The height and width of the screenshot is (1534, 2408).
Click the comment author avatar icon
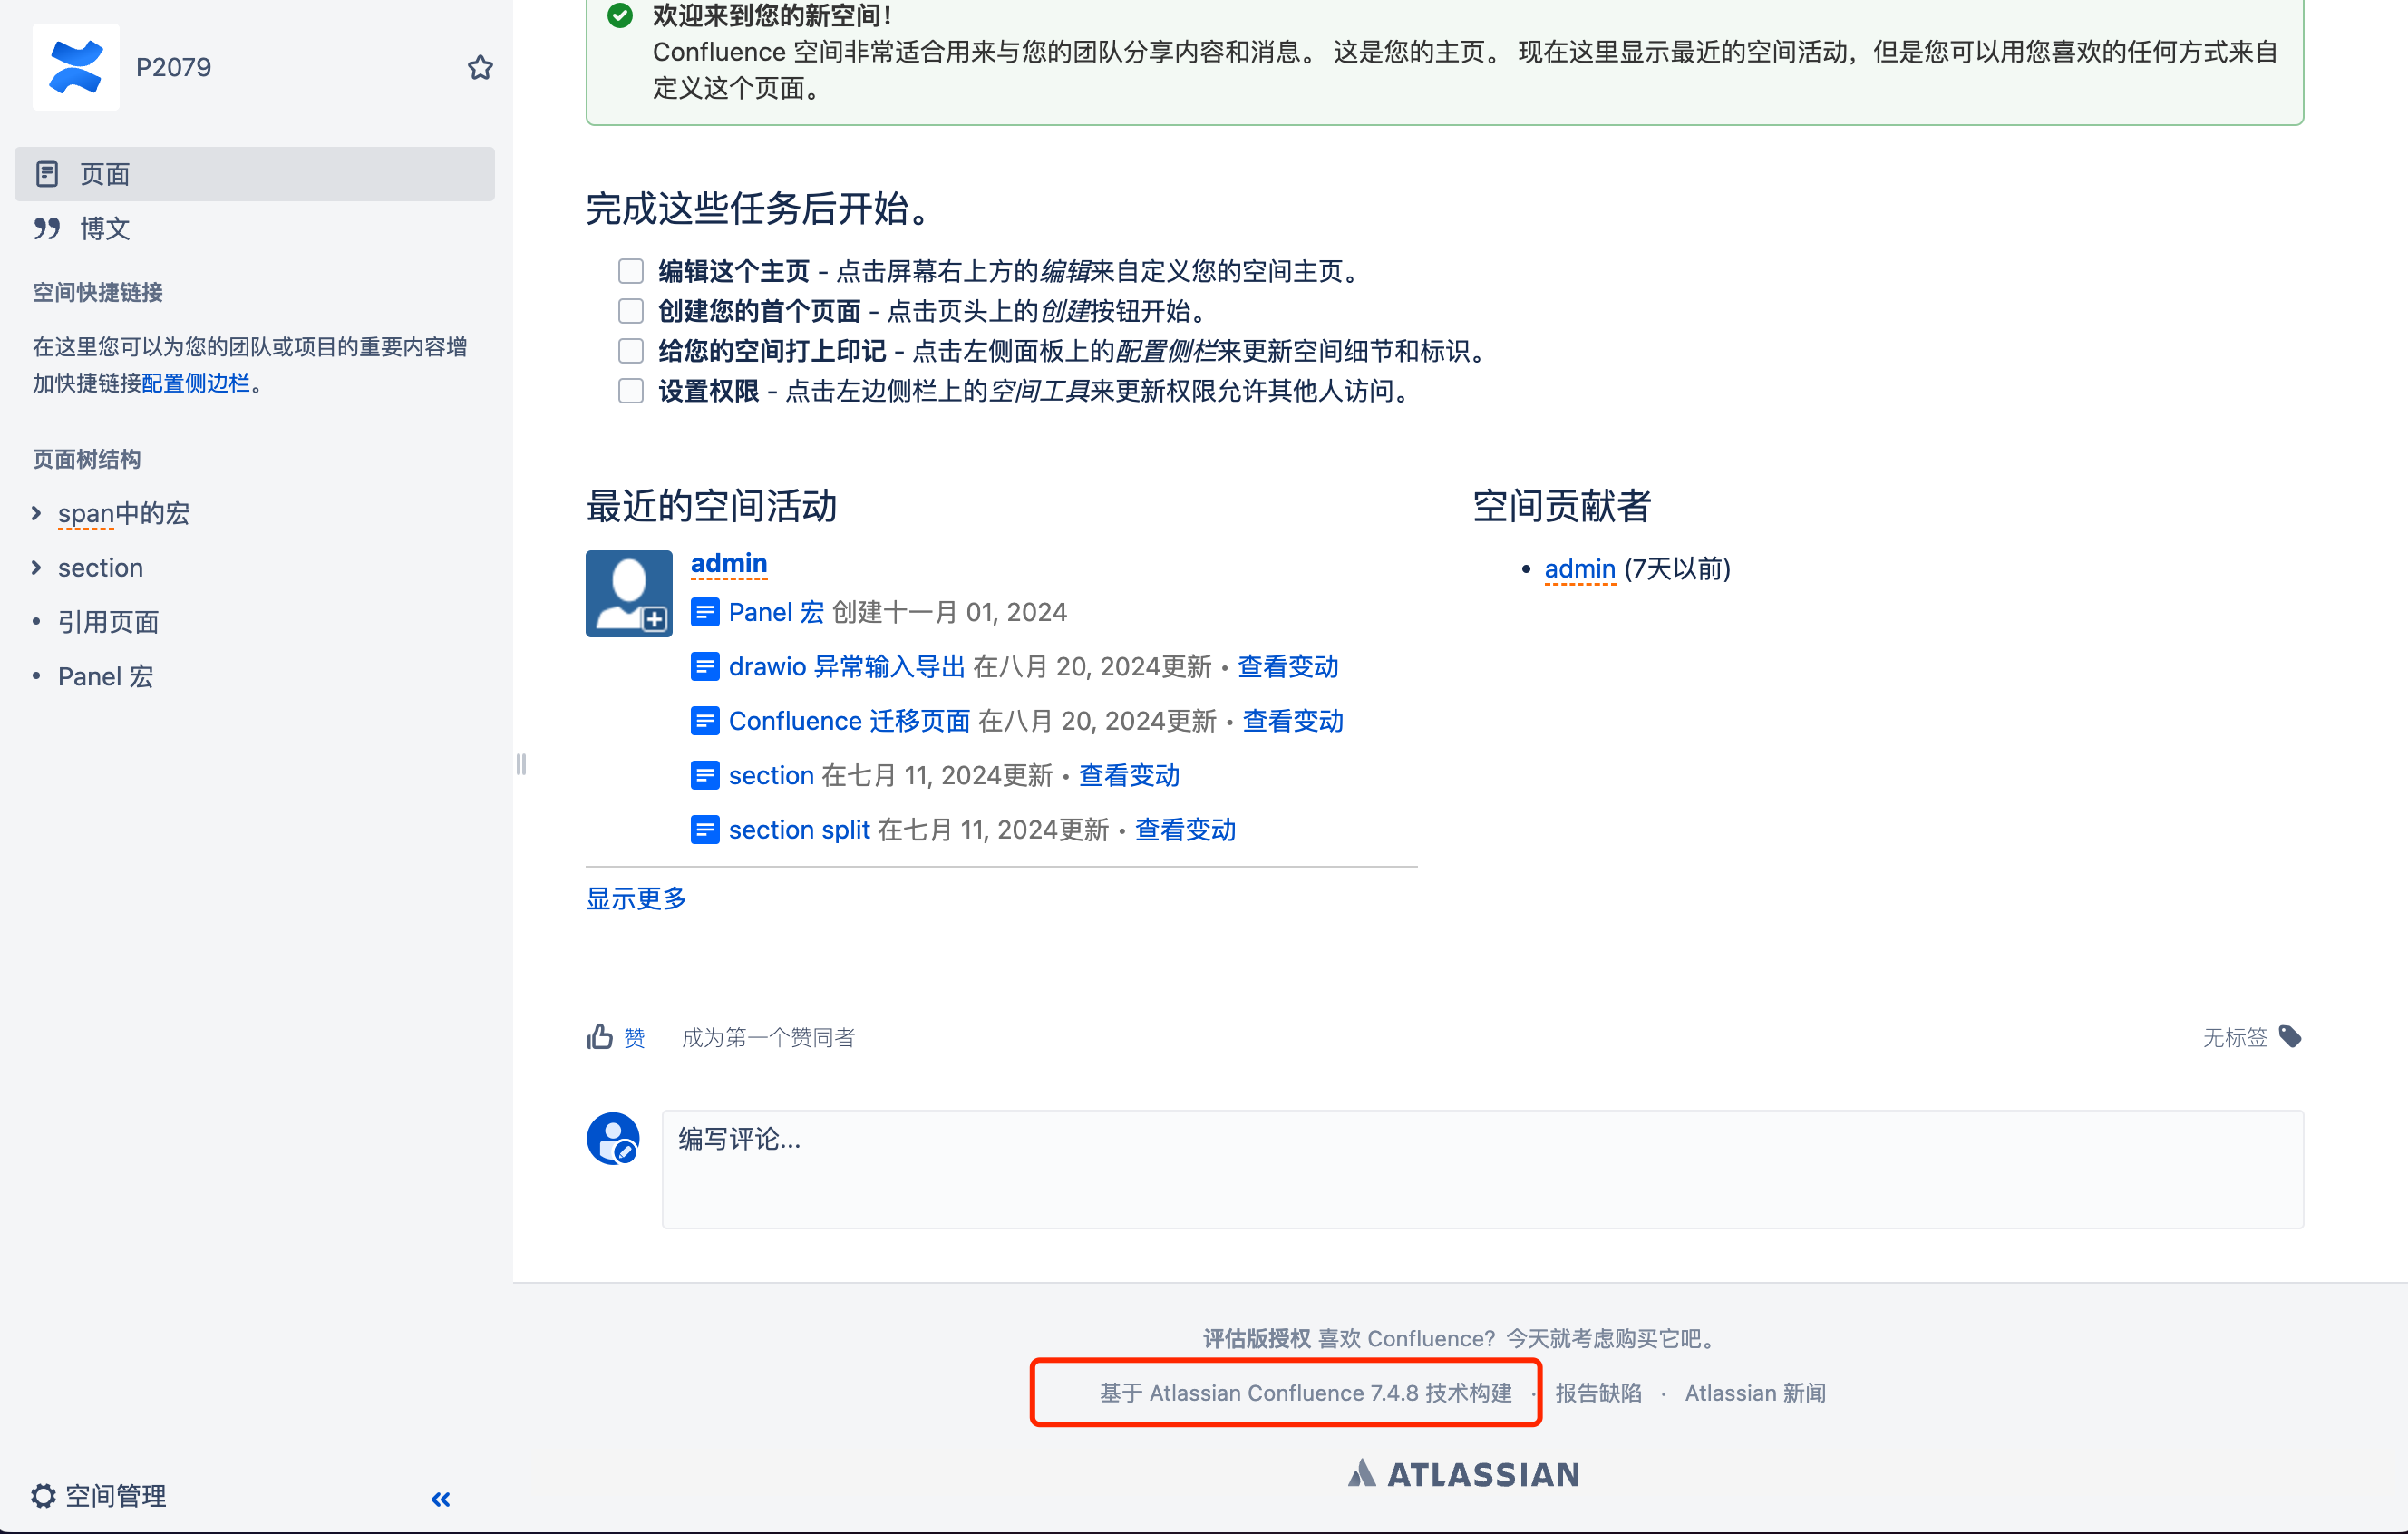(613, 1139)
